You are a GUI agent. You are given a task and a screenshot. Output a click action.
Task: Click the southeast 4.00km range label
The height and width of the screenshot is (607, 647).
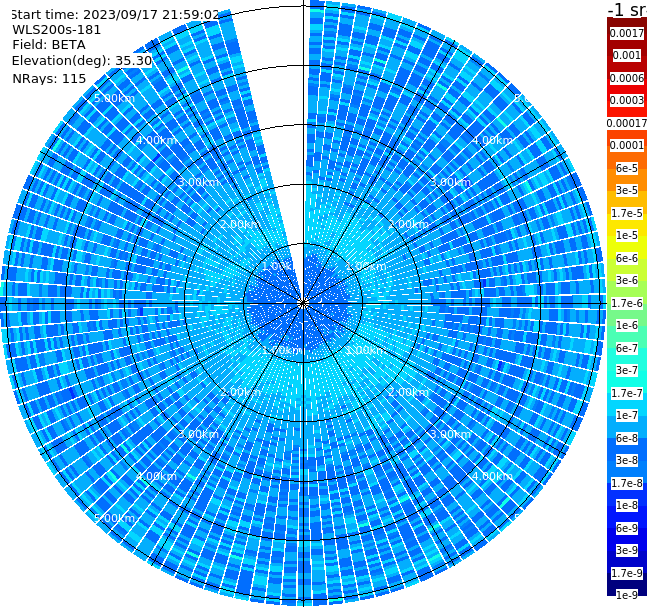tap(492, 476)
